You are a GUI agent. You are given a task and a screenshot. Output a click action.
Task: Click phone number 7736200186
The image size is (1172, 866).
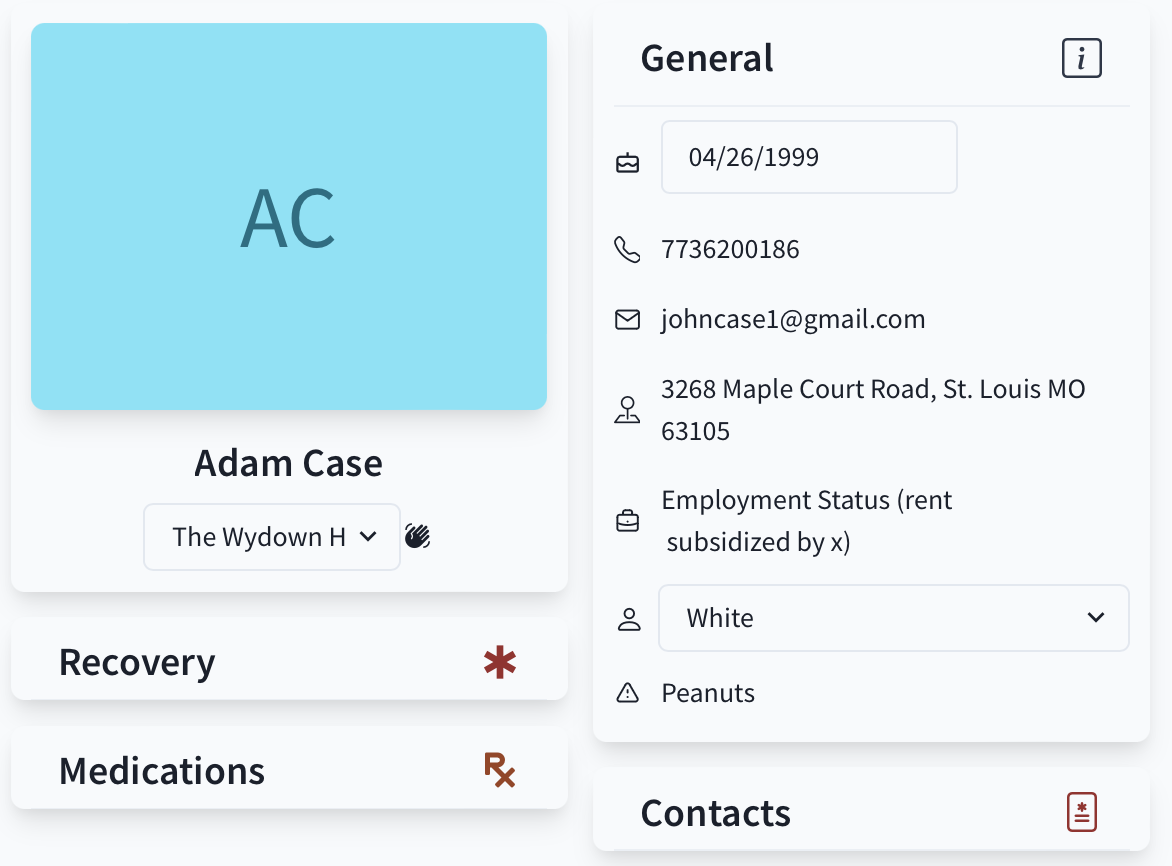coord(730,250)
